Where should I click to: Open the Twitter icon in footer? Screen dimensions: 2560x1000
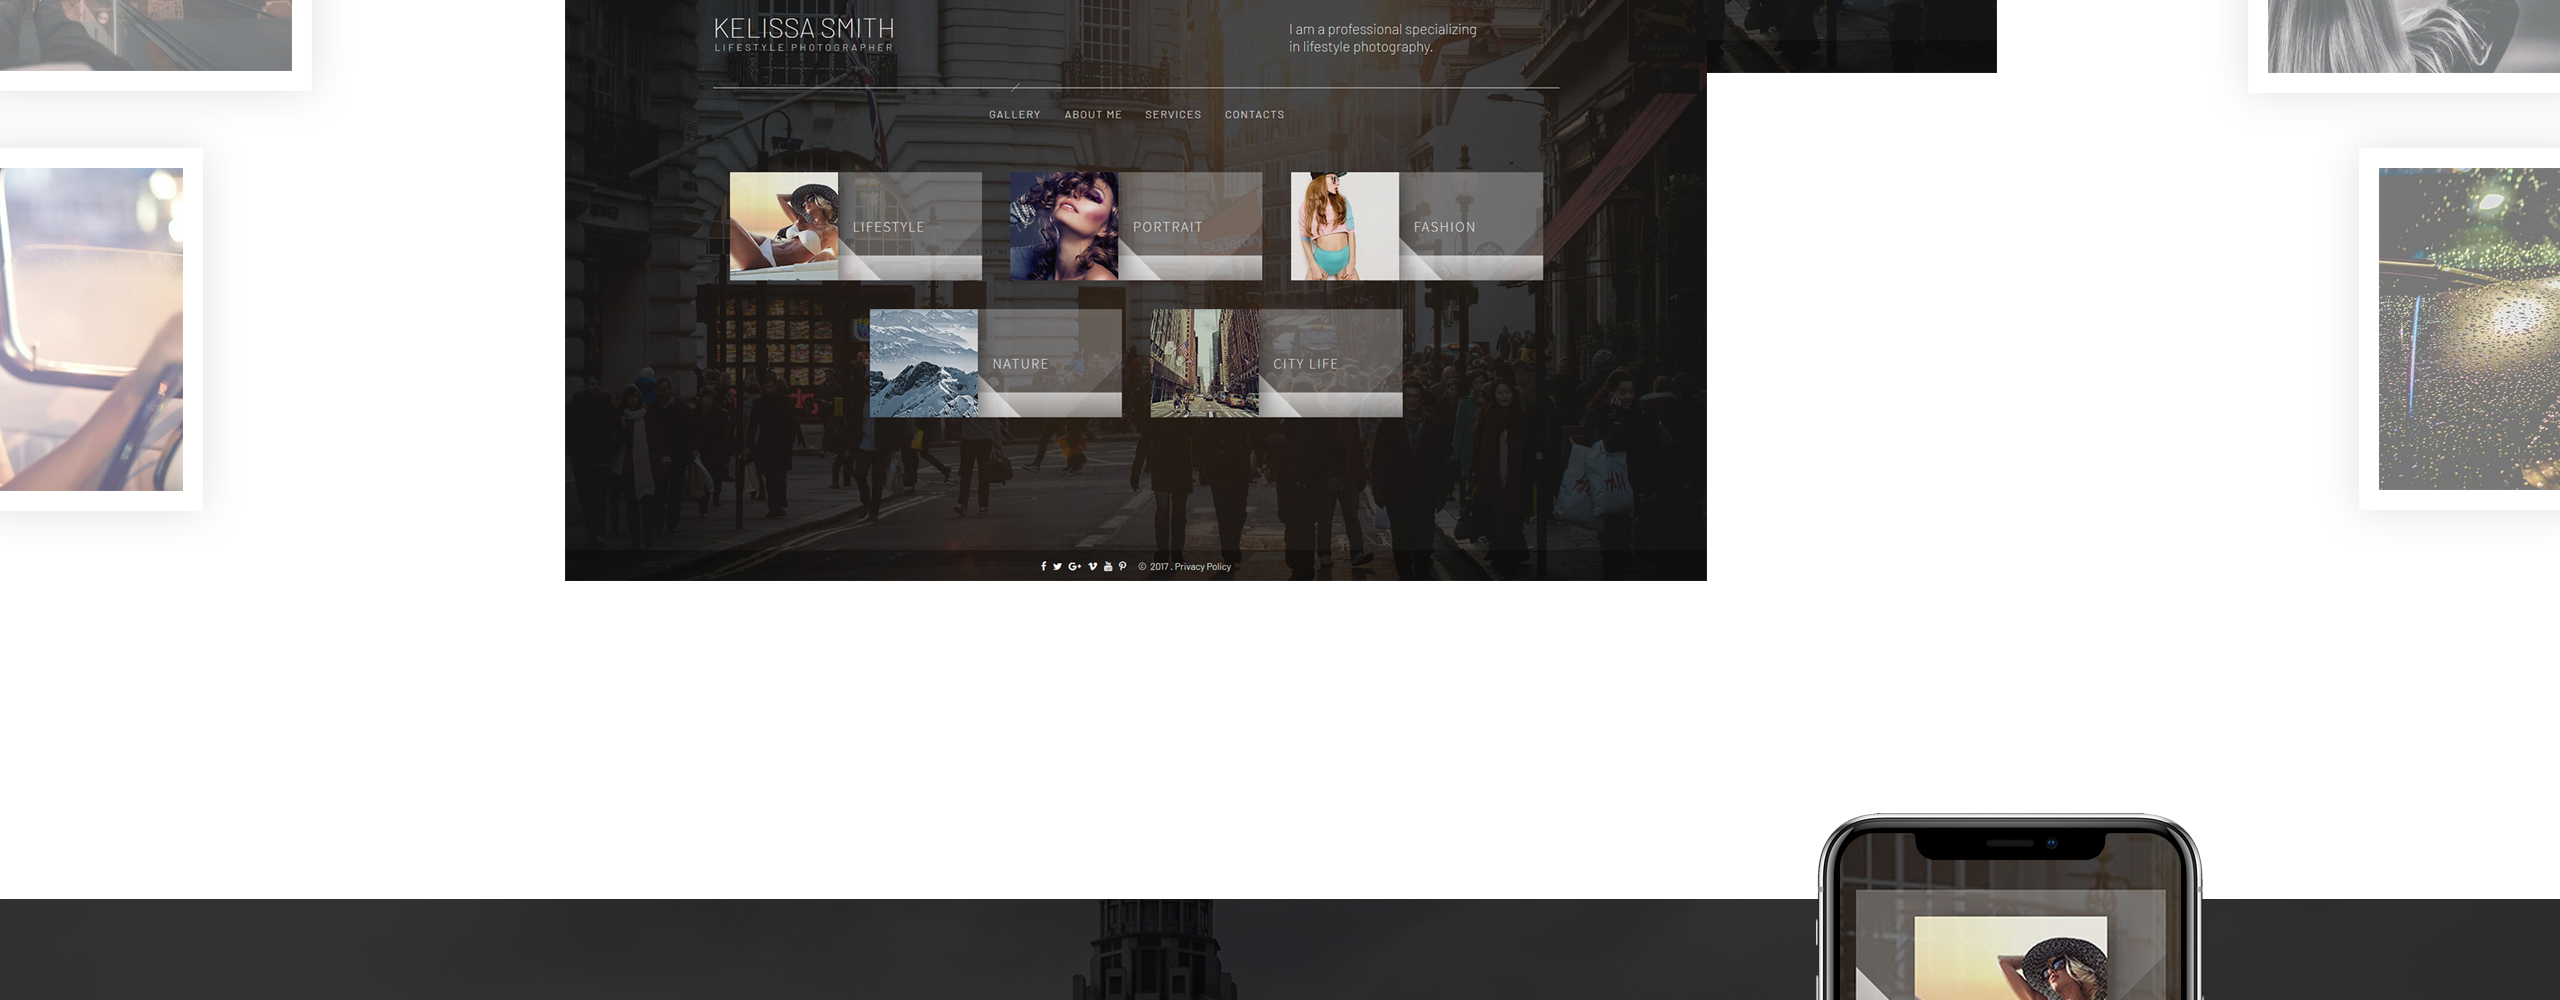[x=1057, y=566]
